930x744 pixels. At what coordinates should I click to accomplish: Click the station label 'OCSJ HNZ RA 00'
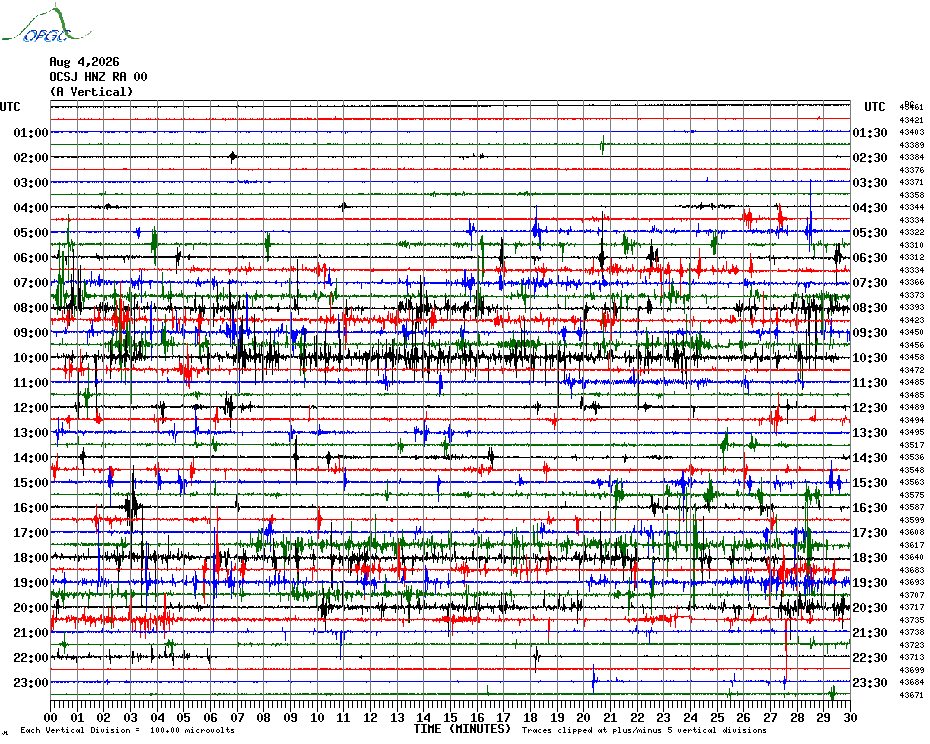click(98, 77)
